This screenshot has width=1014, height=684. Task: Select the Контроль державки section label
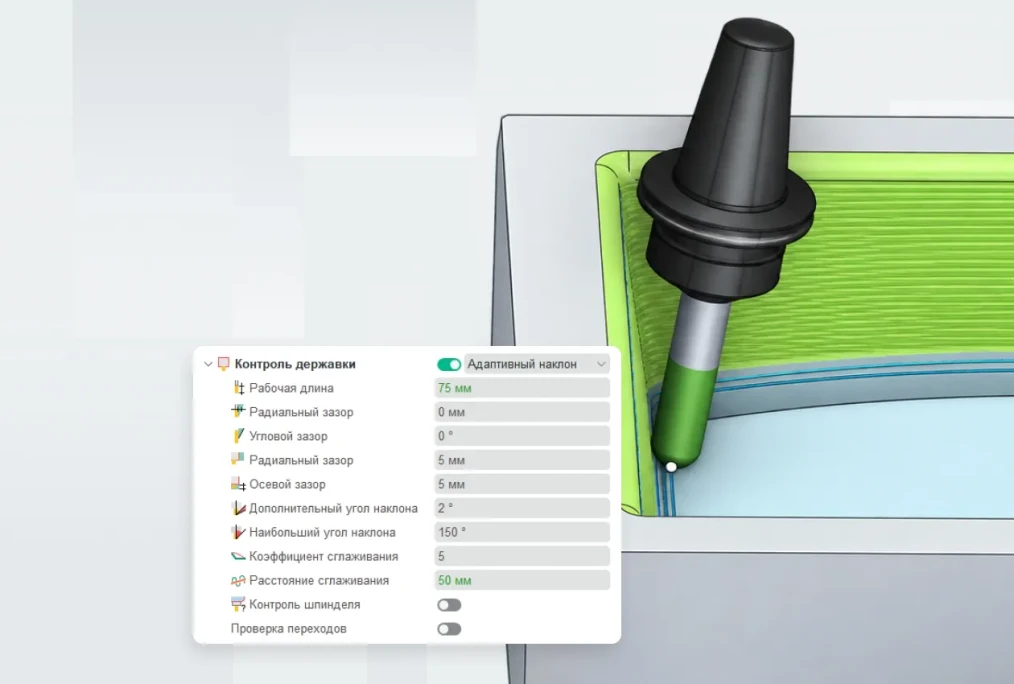coord(295,364)
